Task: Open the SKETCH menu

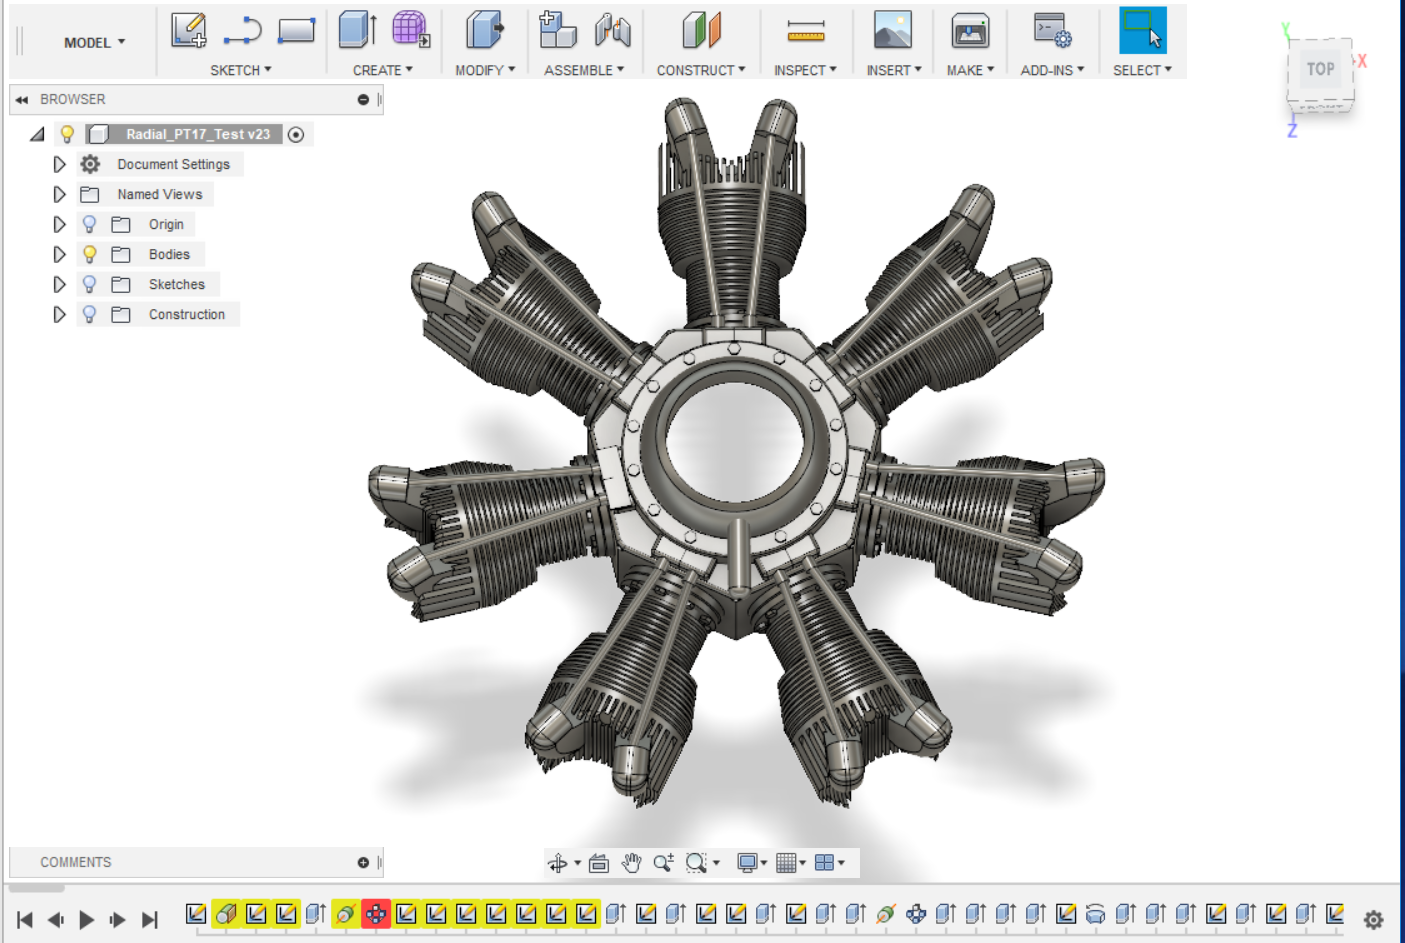Action: (x=241, y=70)
